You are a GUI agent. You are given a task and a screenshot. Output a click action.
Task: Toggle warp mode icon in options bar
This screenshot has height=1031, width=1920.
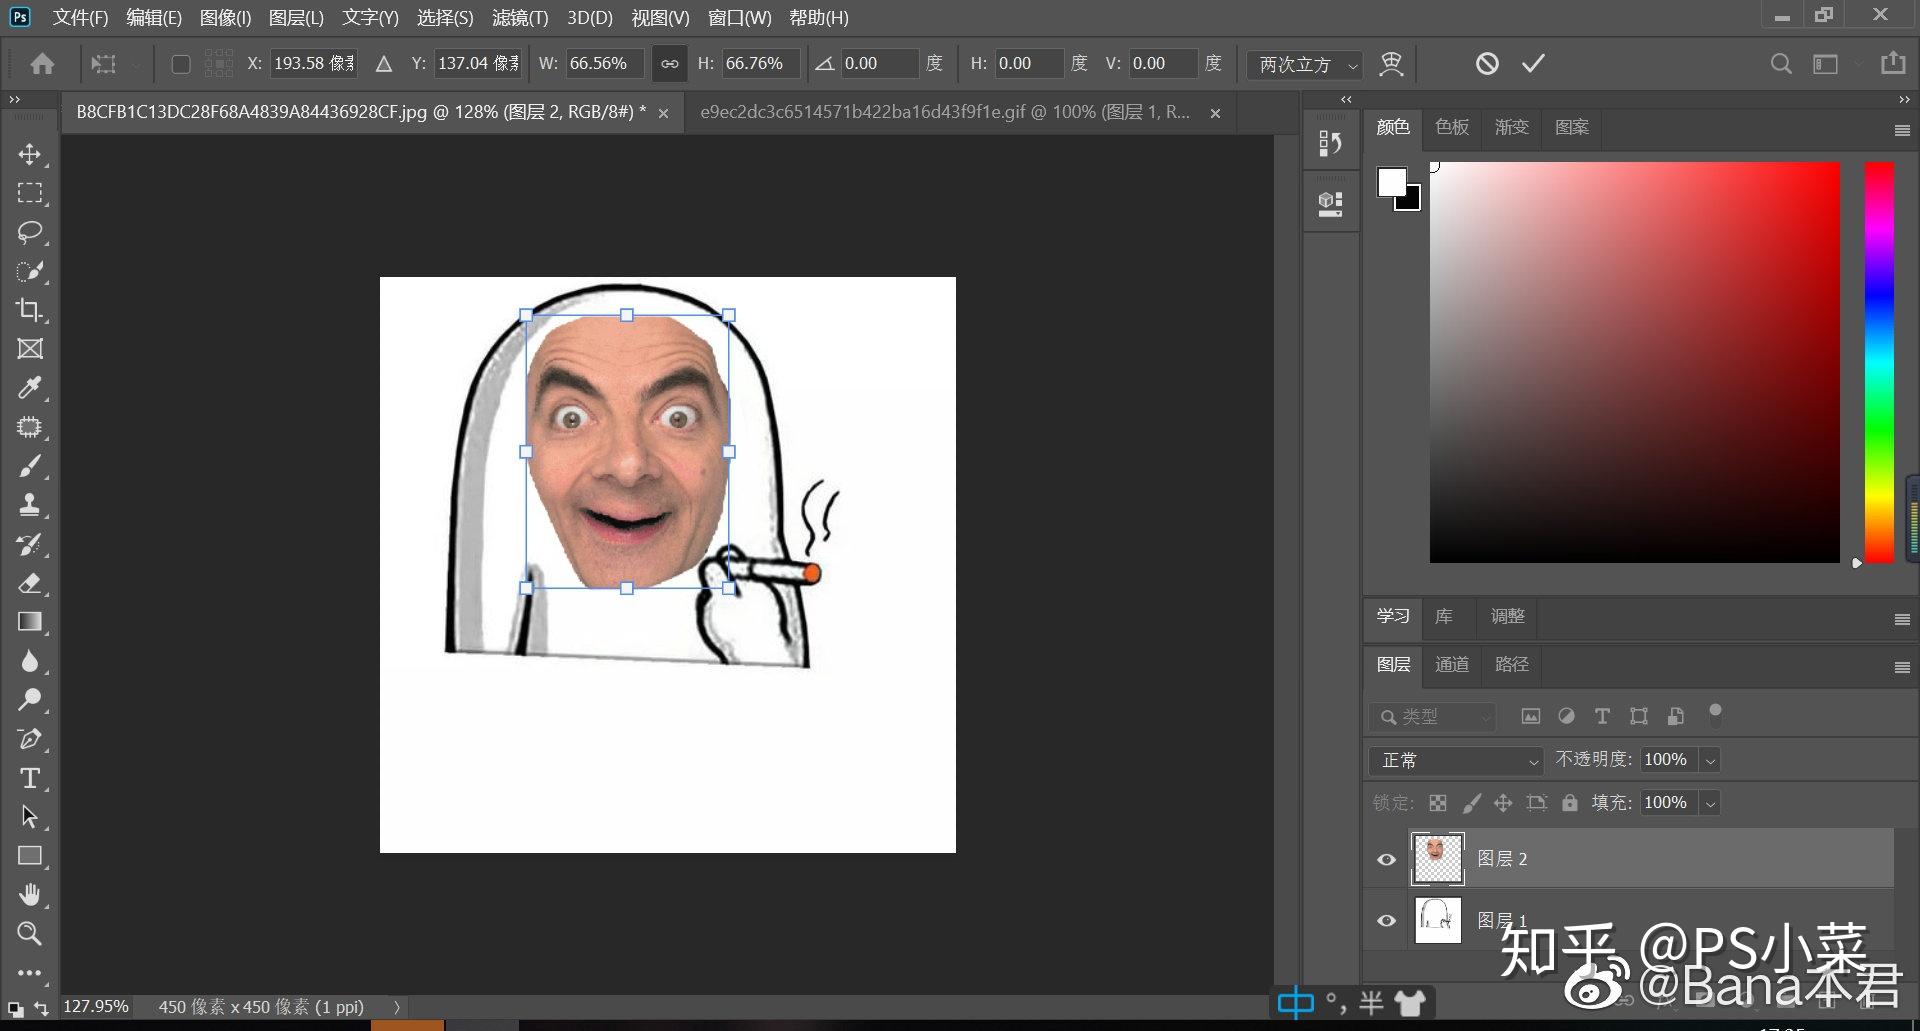tap(1391, 64)
